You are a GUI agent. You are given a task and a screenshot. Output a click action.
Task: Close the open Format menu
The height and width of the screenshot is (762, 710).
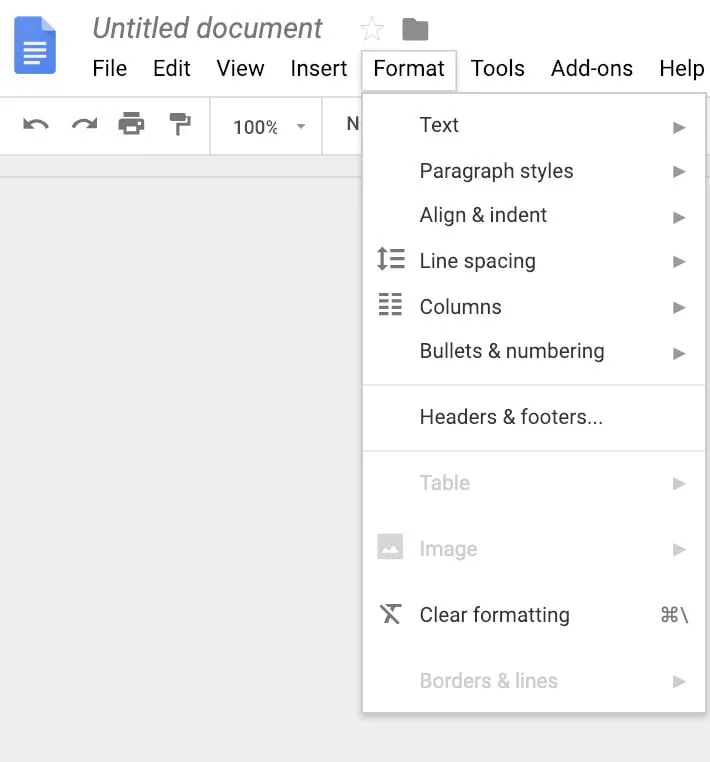pyautogui.click(x=409, y=69)
